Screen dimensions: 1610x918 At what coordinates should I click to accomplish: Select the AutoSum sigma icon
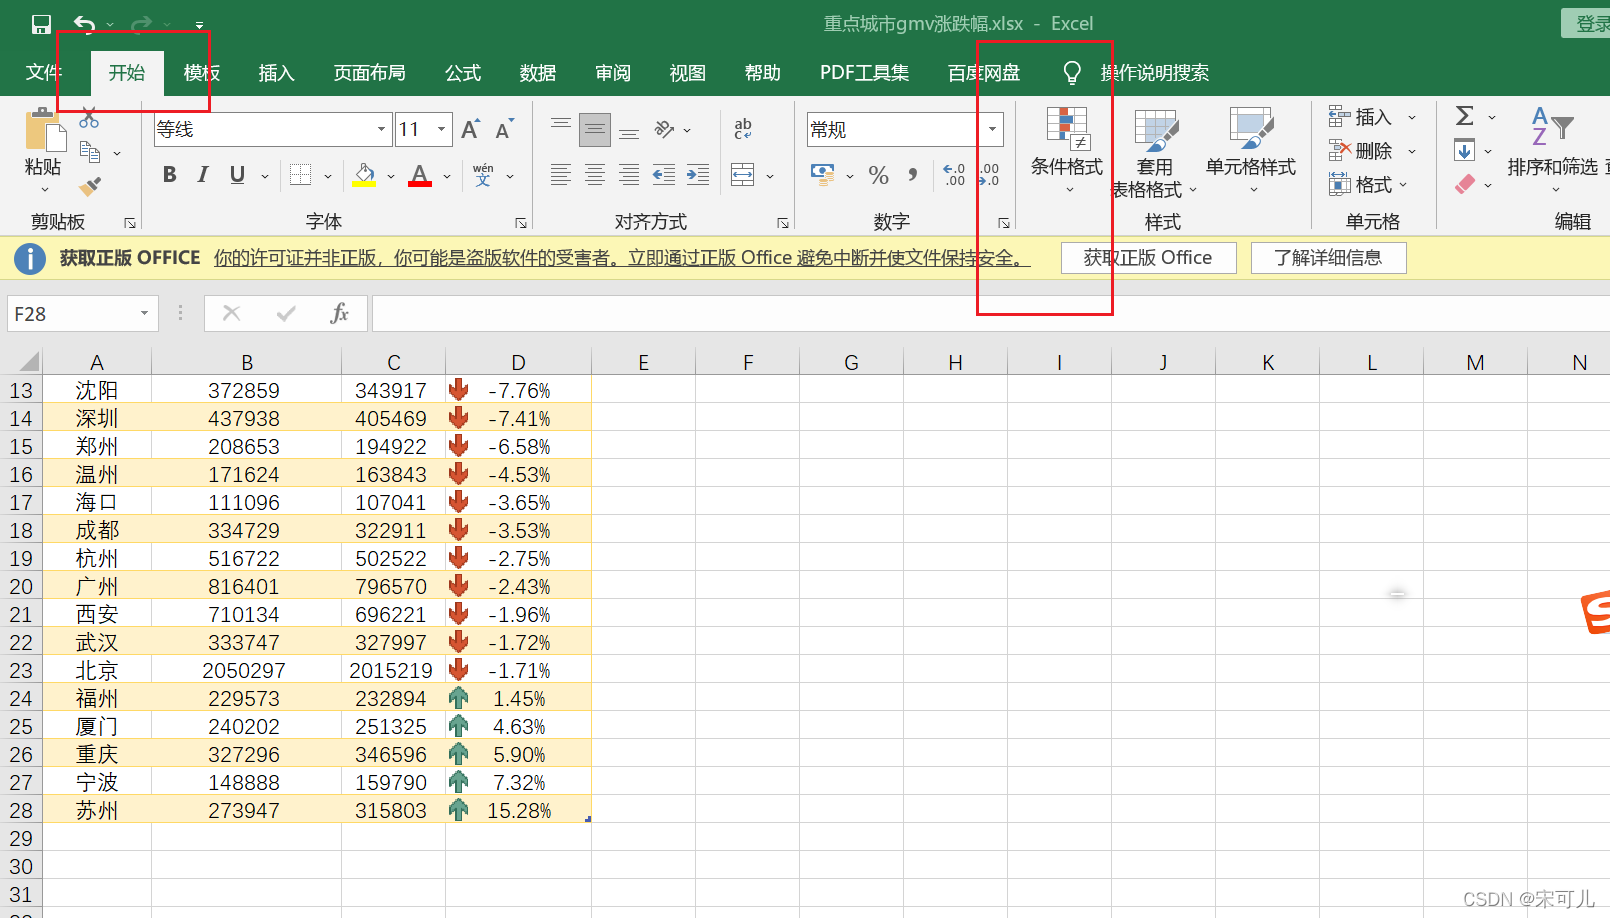point(1465,116)
